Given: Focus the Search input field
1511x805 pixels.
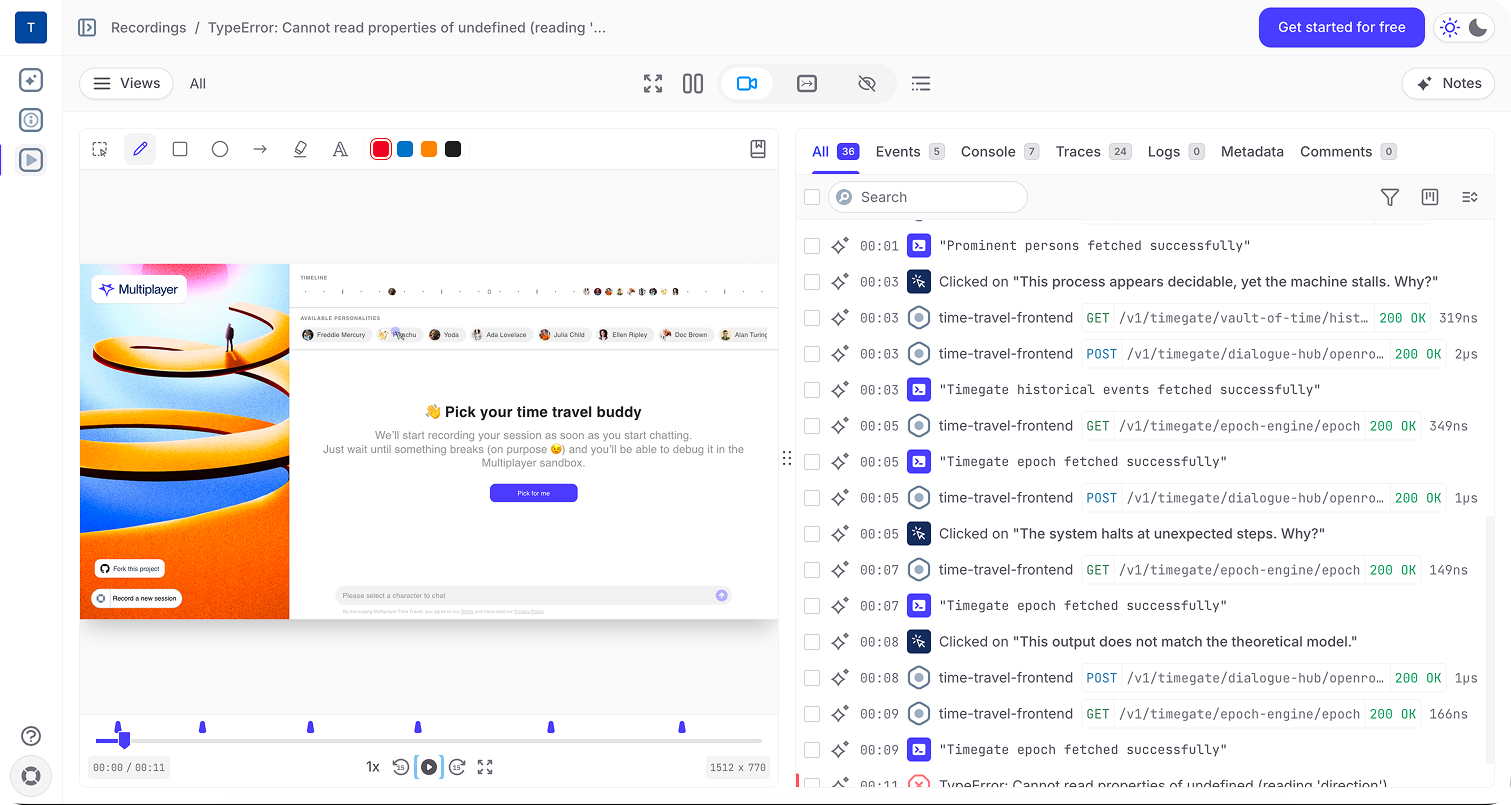Looking at the screenshot, I should pos(928,197).
